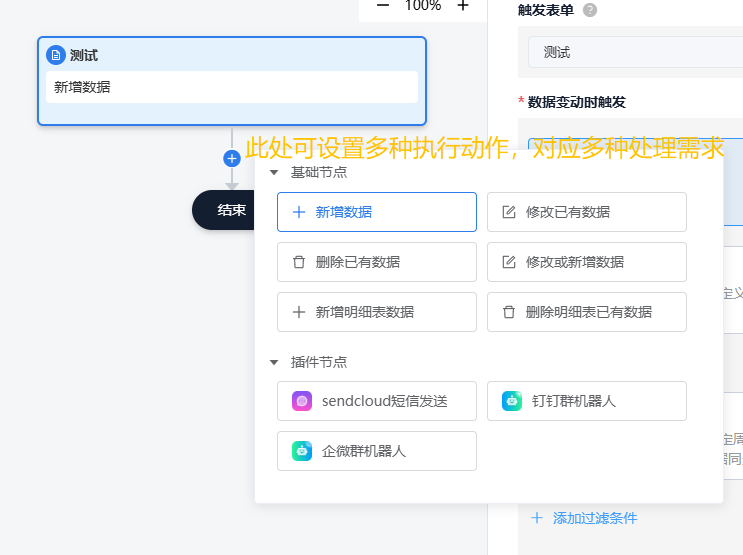Click the document icon on 测试 node
Screen dimensions: 743x555
pos(56,55)
